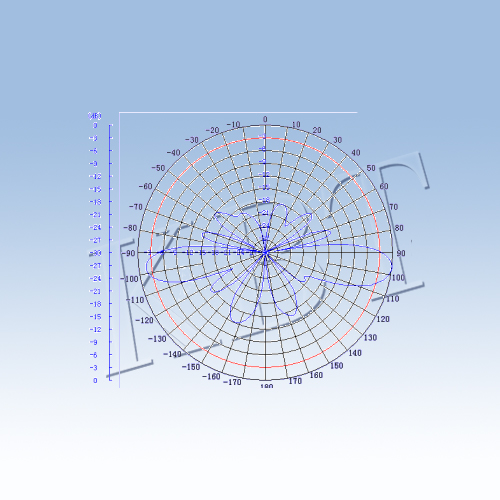
Task: Click the -60 degree angle label
Action: (x=145, y=186)
